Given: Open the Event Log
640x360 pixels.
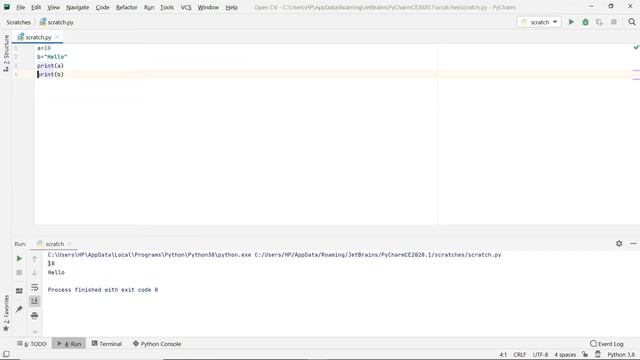Looking at the screenshot, I should point(607,344).
